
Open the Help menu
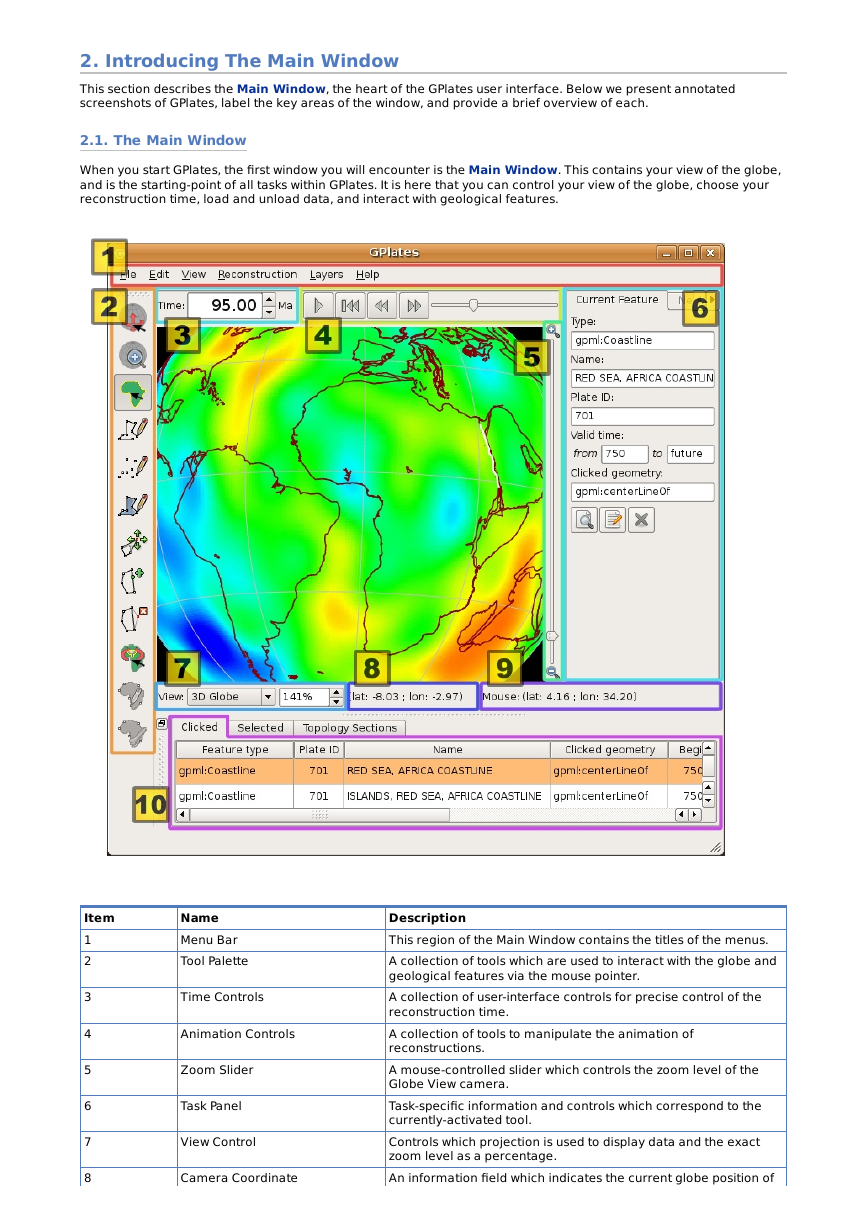[367, 274]
